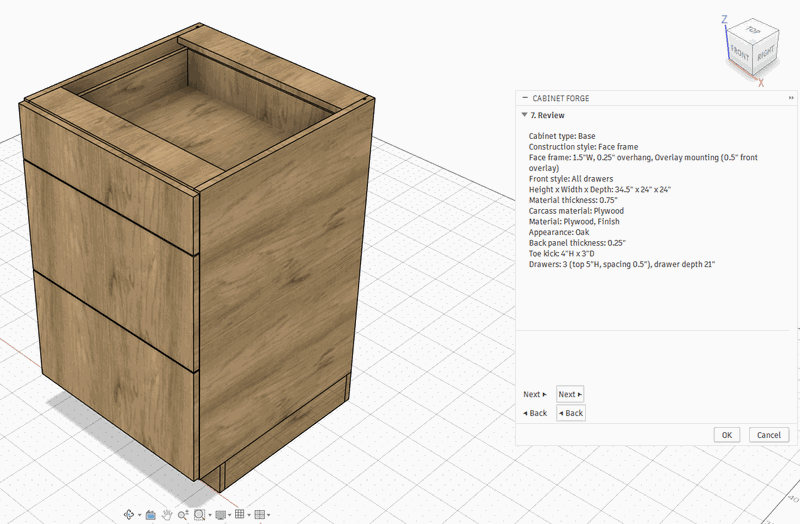Expand the Display Settings dropdown arrow
This screenshot has height=524, width=800.
coord(230,515)
